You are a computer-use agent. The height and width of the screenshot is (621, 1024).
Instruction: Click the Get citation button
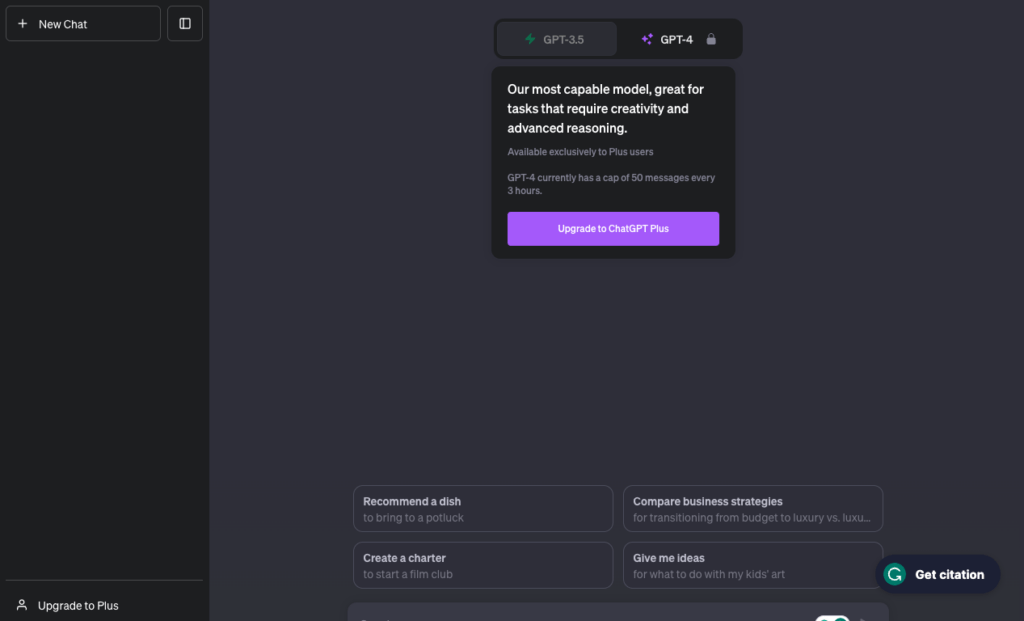(x=938, y=574)
